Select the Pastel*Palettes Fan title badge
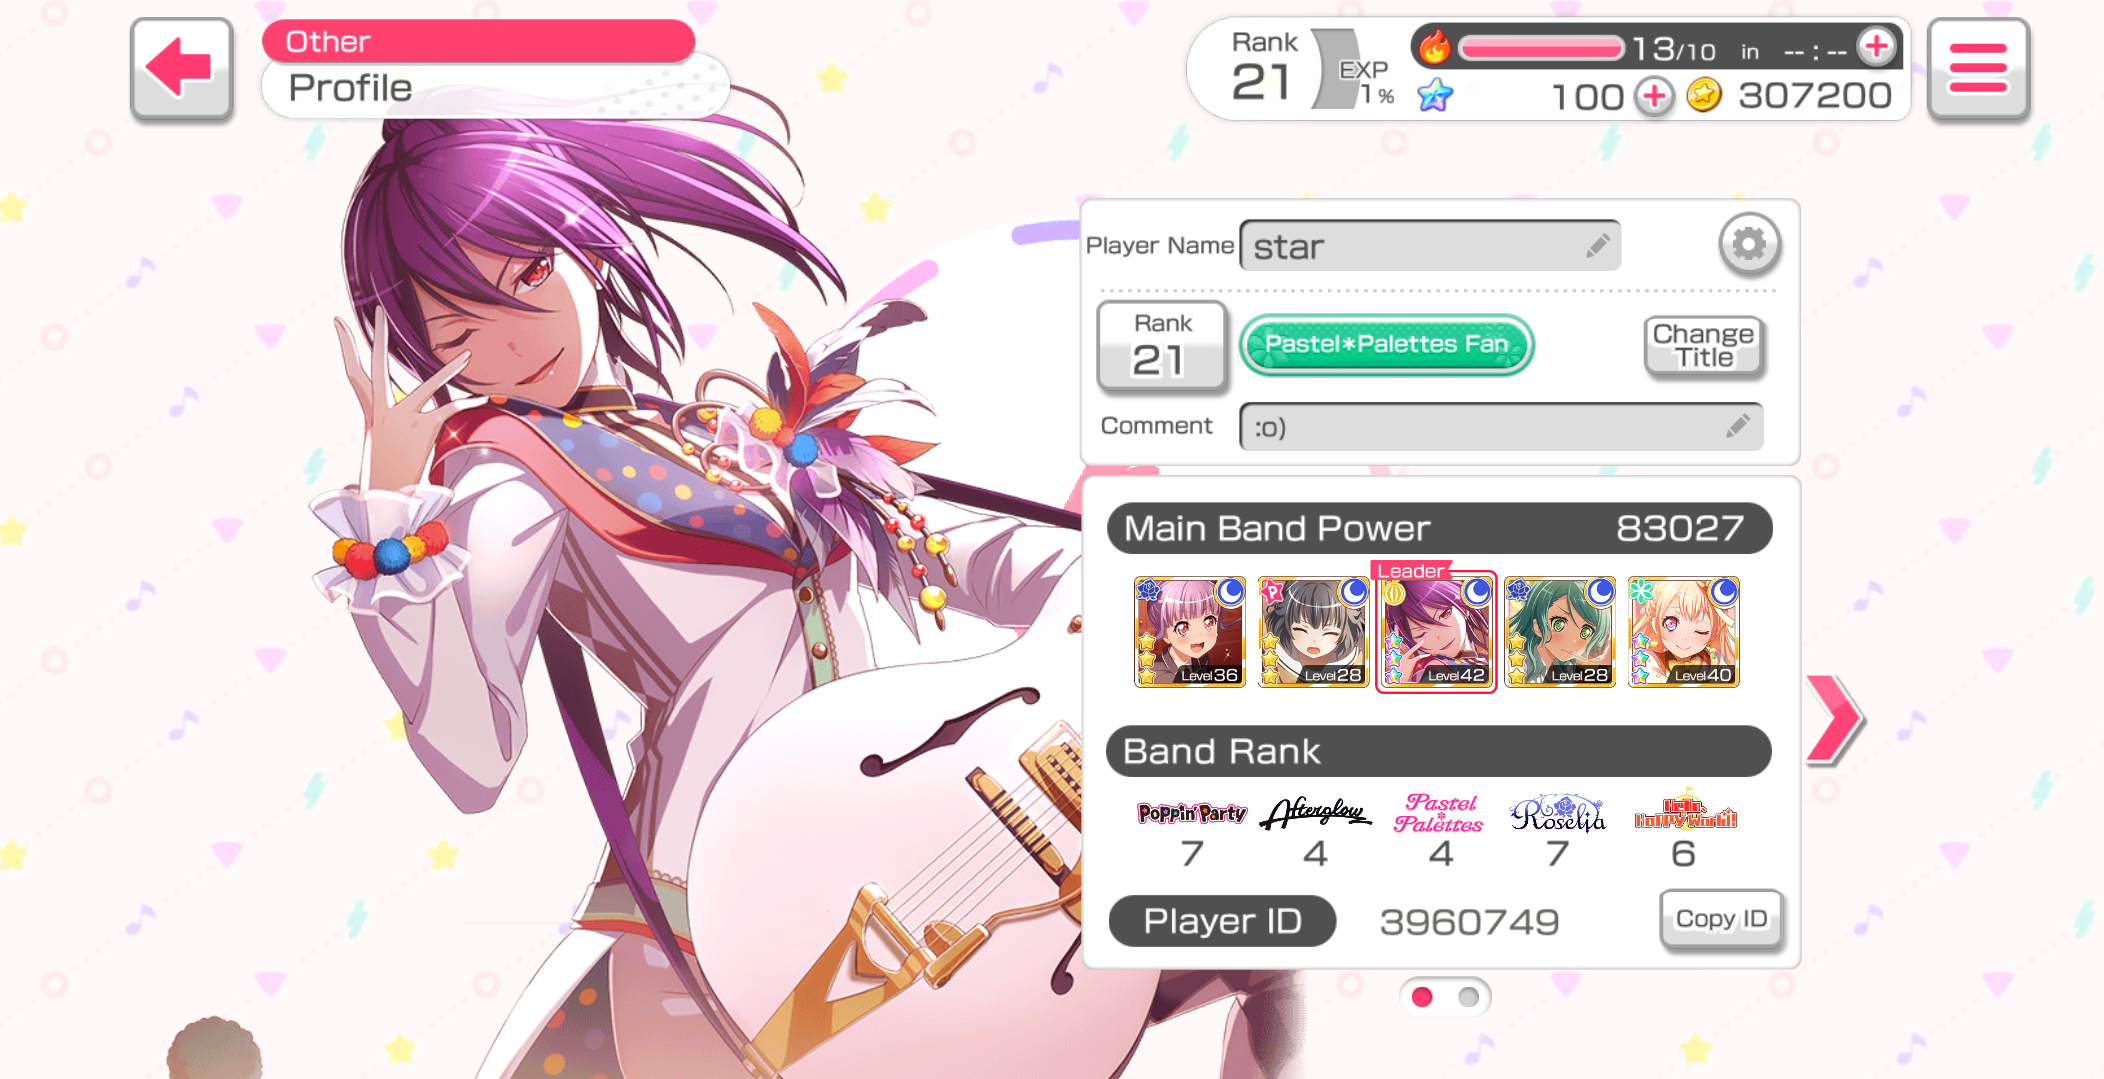The image size is (2104, 1079). point(1386,345)
